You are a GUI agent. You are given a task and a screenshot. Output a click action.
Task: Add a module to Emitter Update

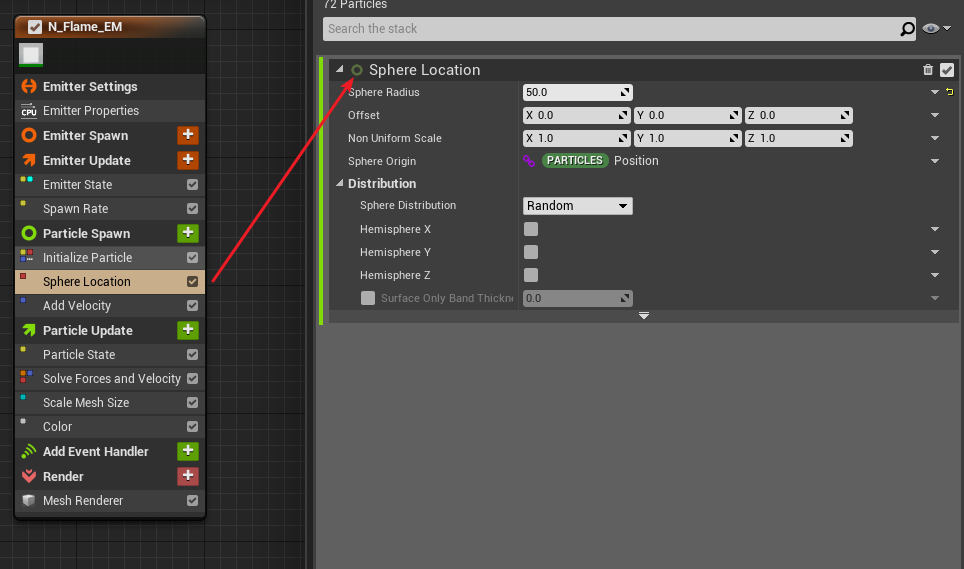point(188,160)
